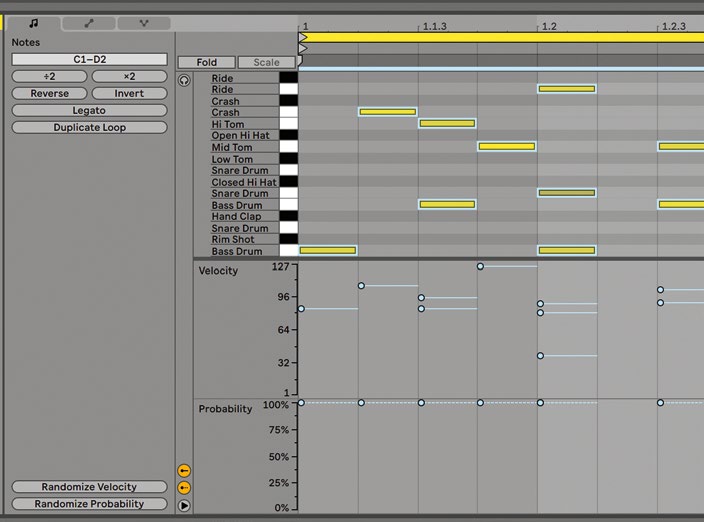Screen dimensions: 704x522
Task: Toggle the Fold button
Action: click(x=207, y=62)
